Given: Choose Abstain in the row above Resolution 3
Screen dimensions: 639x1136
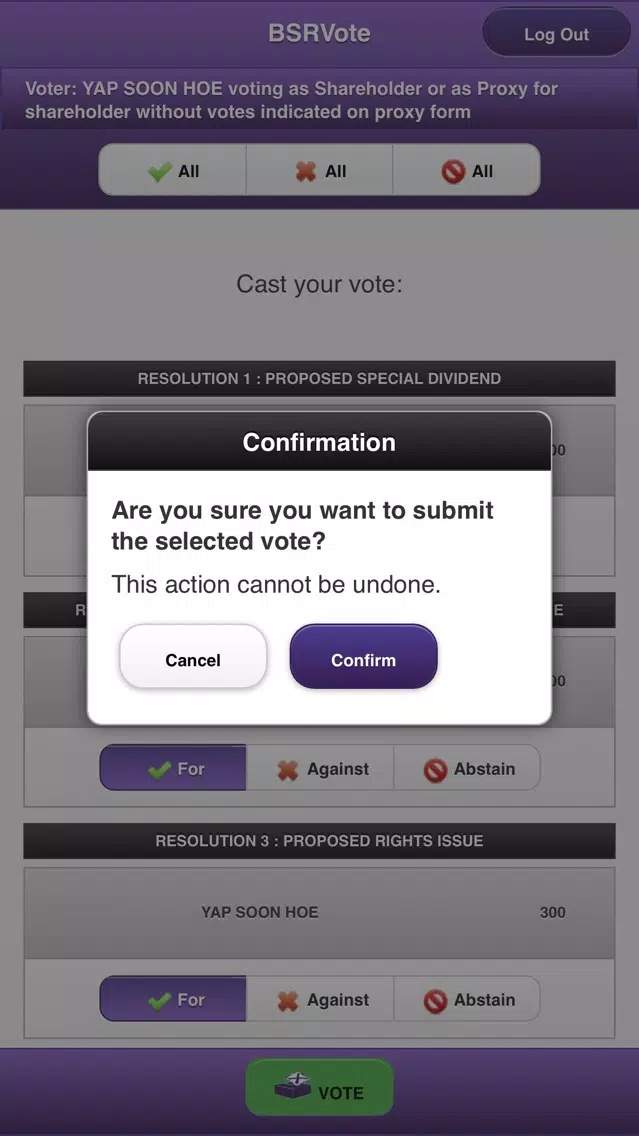Looking at the screenshot, I should [467, 768].
